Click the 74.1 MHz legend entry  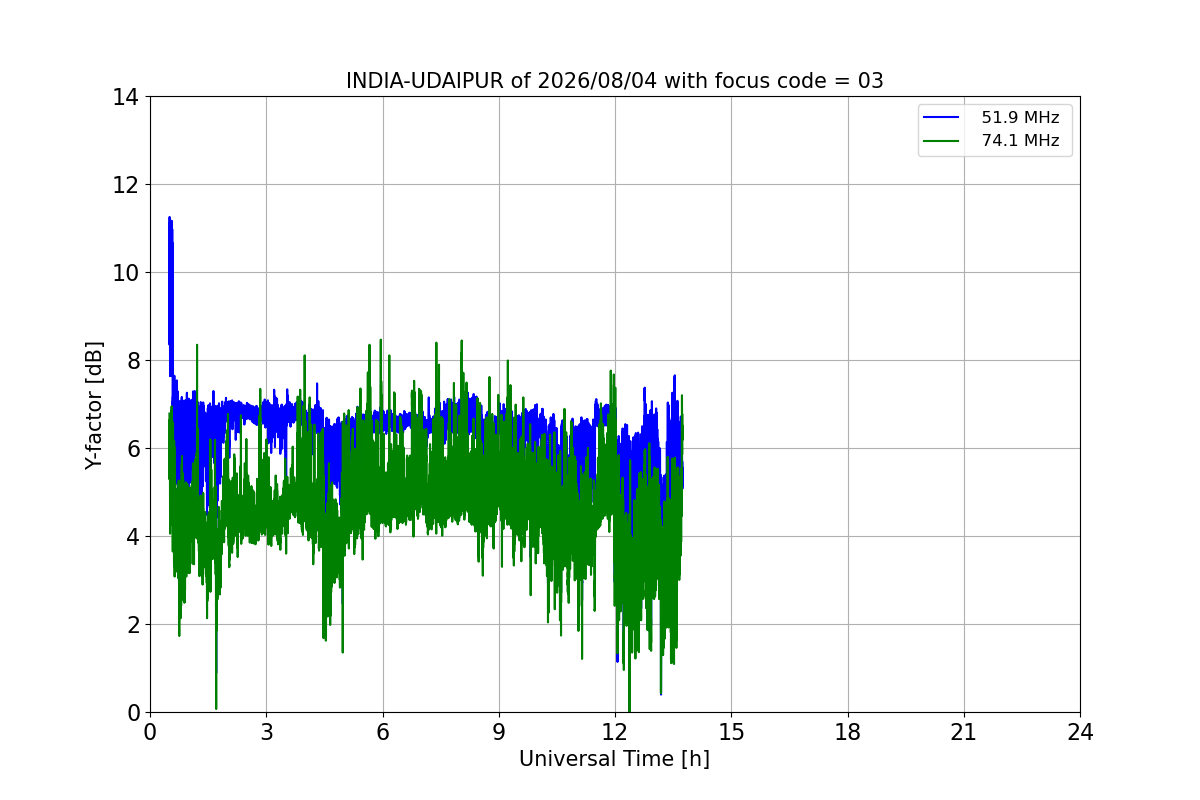(x=1020, y=141)
